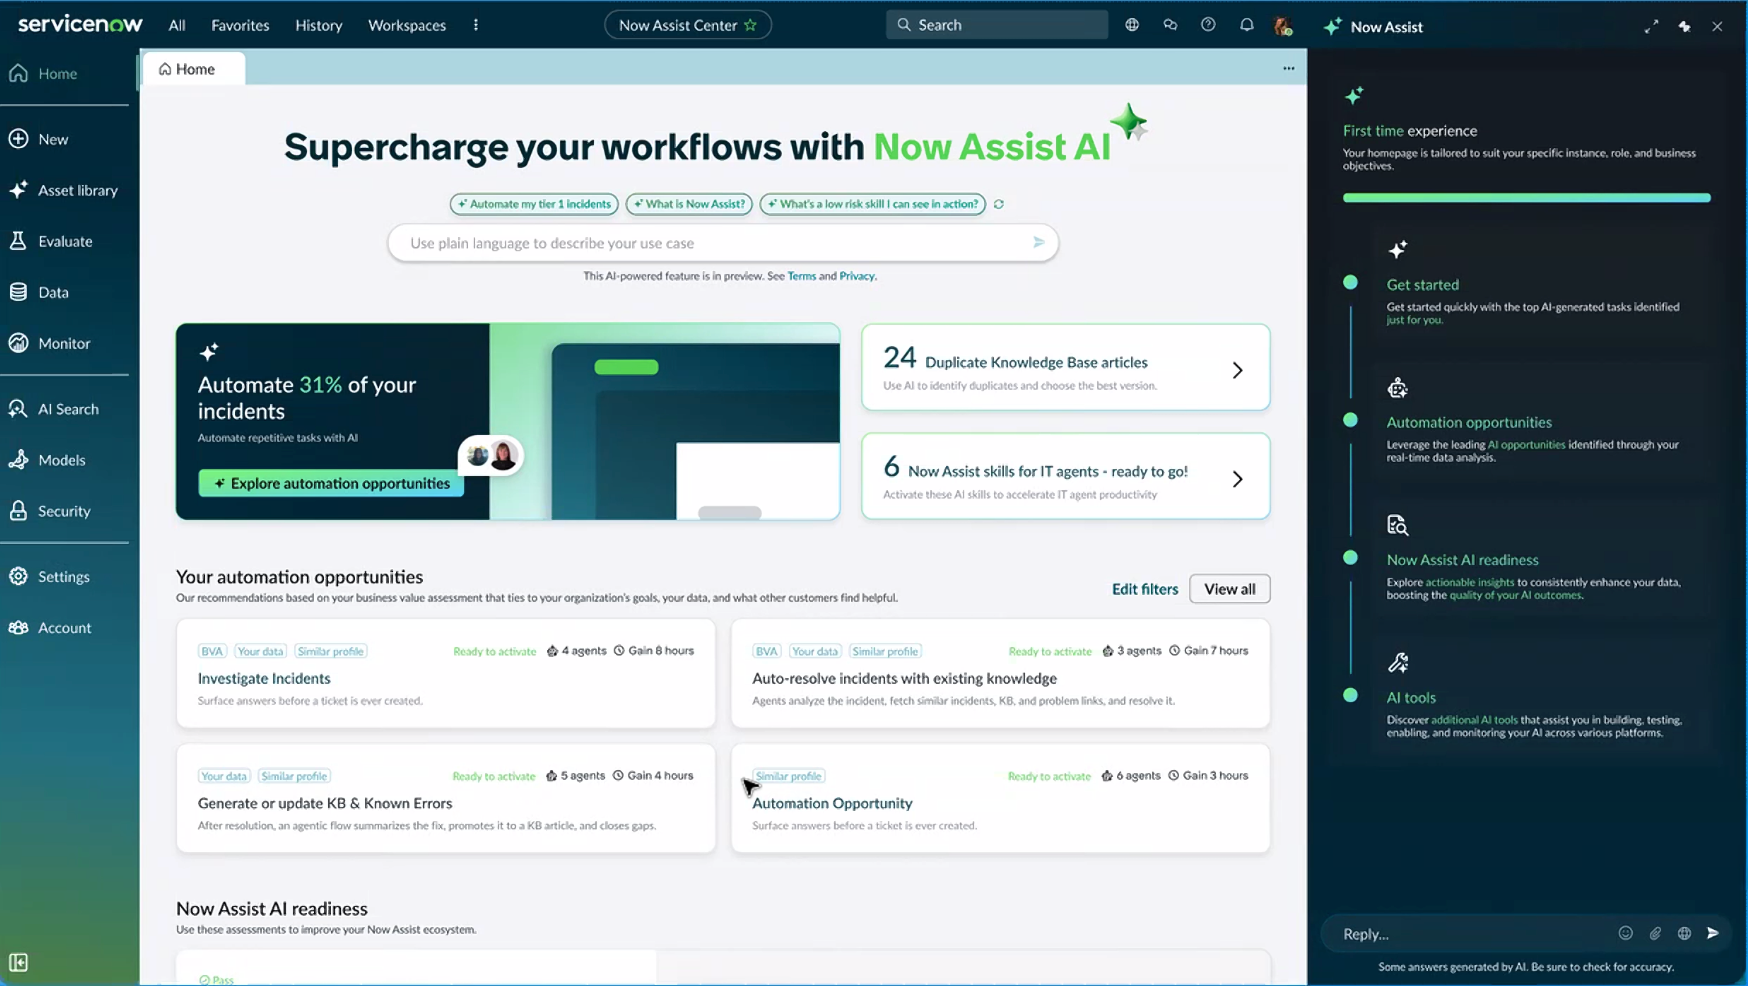Open Now Assist AI readiness step

1462,560
